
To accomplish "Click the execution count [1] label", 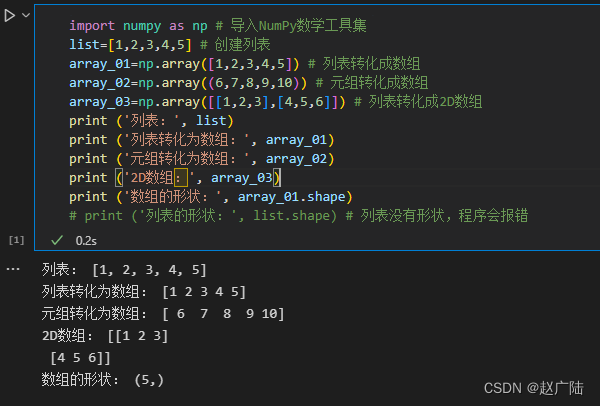I will pos(16,240).
